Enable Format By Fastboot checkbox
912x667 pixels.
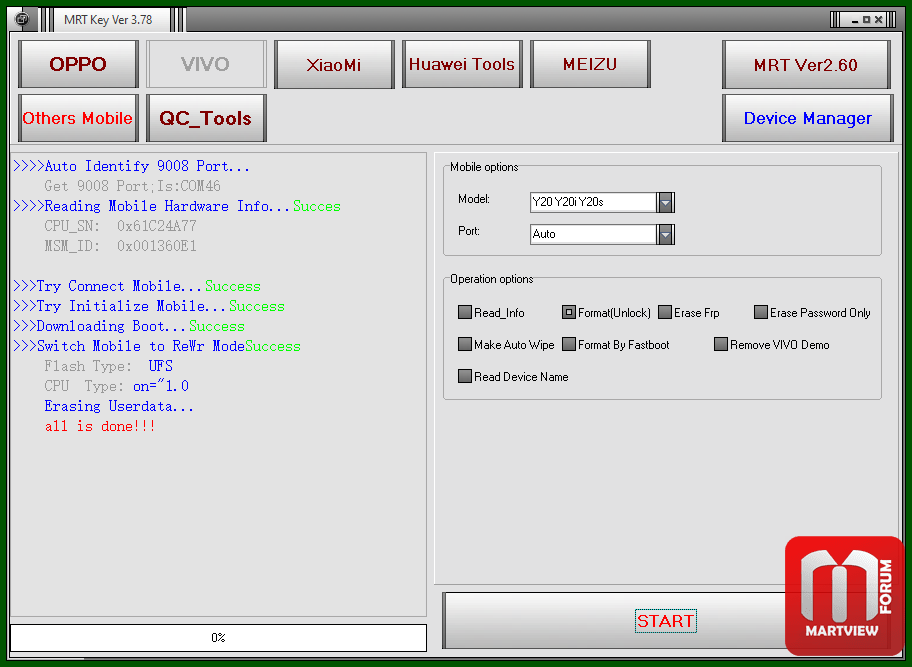pos(568,344)
